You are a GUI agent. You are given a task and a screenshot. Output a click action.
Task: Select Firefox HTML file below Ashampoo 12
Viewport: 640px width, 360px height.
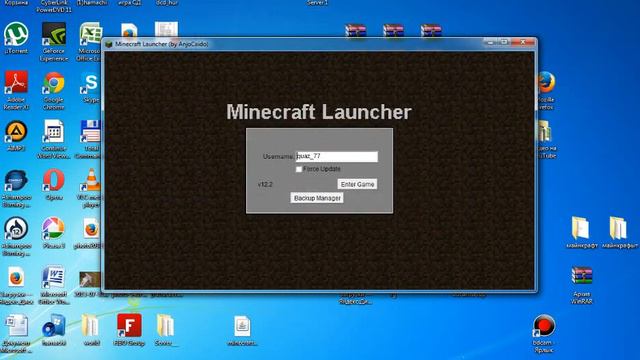pyautogui.click(x=16, y=278)
